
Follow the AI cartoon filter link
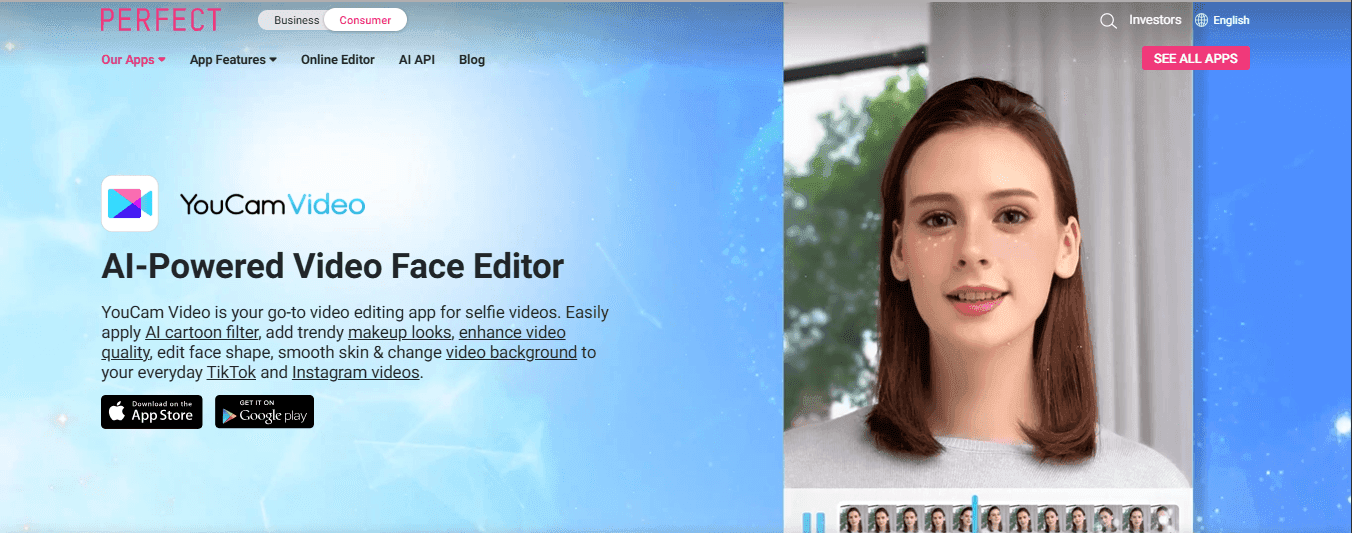click(x=202, y=332)
